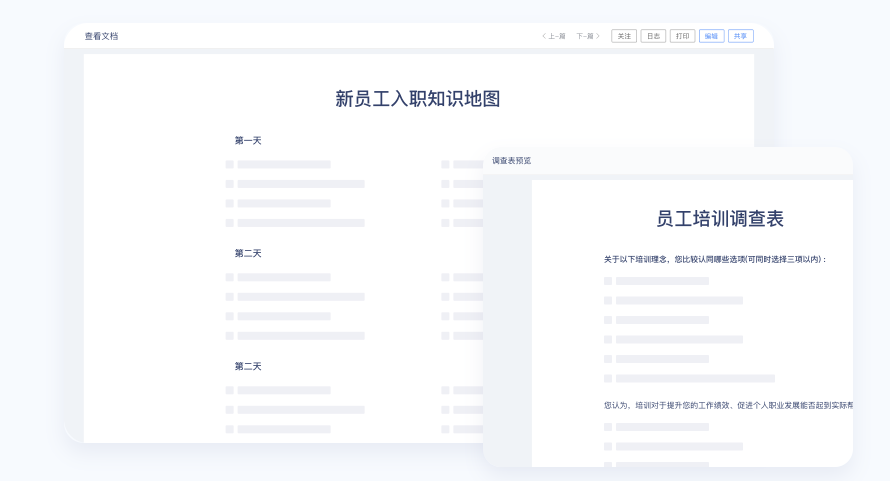Check first option under the 您认为 question

608,427
